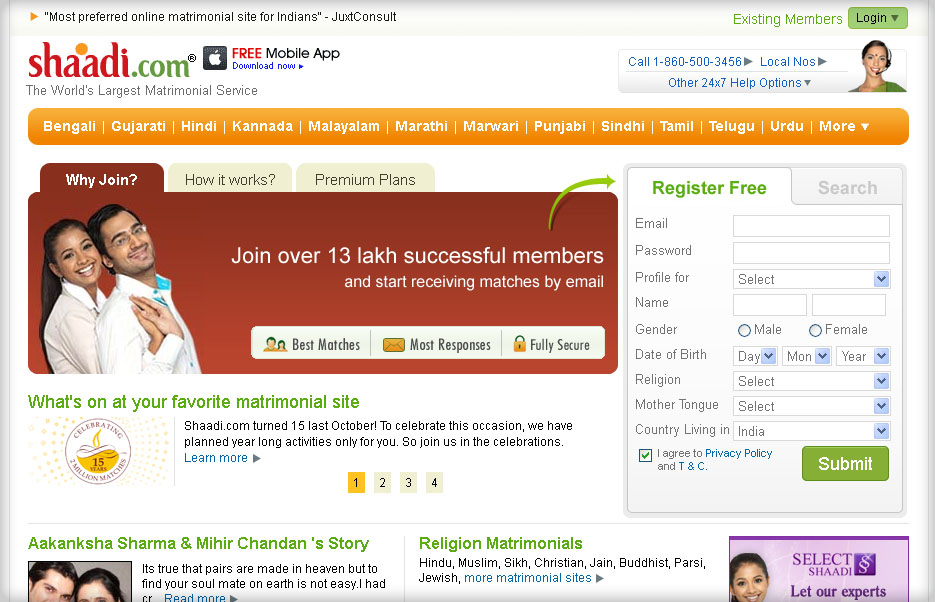This screenshot has width=935, height=602.
Task: Open the Profile for dropdown
Action: click(811, 279)
